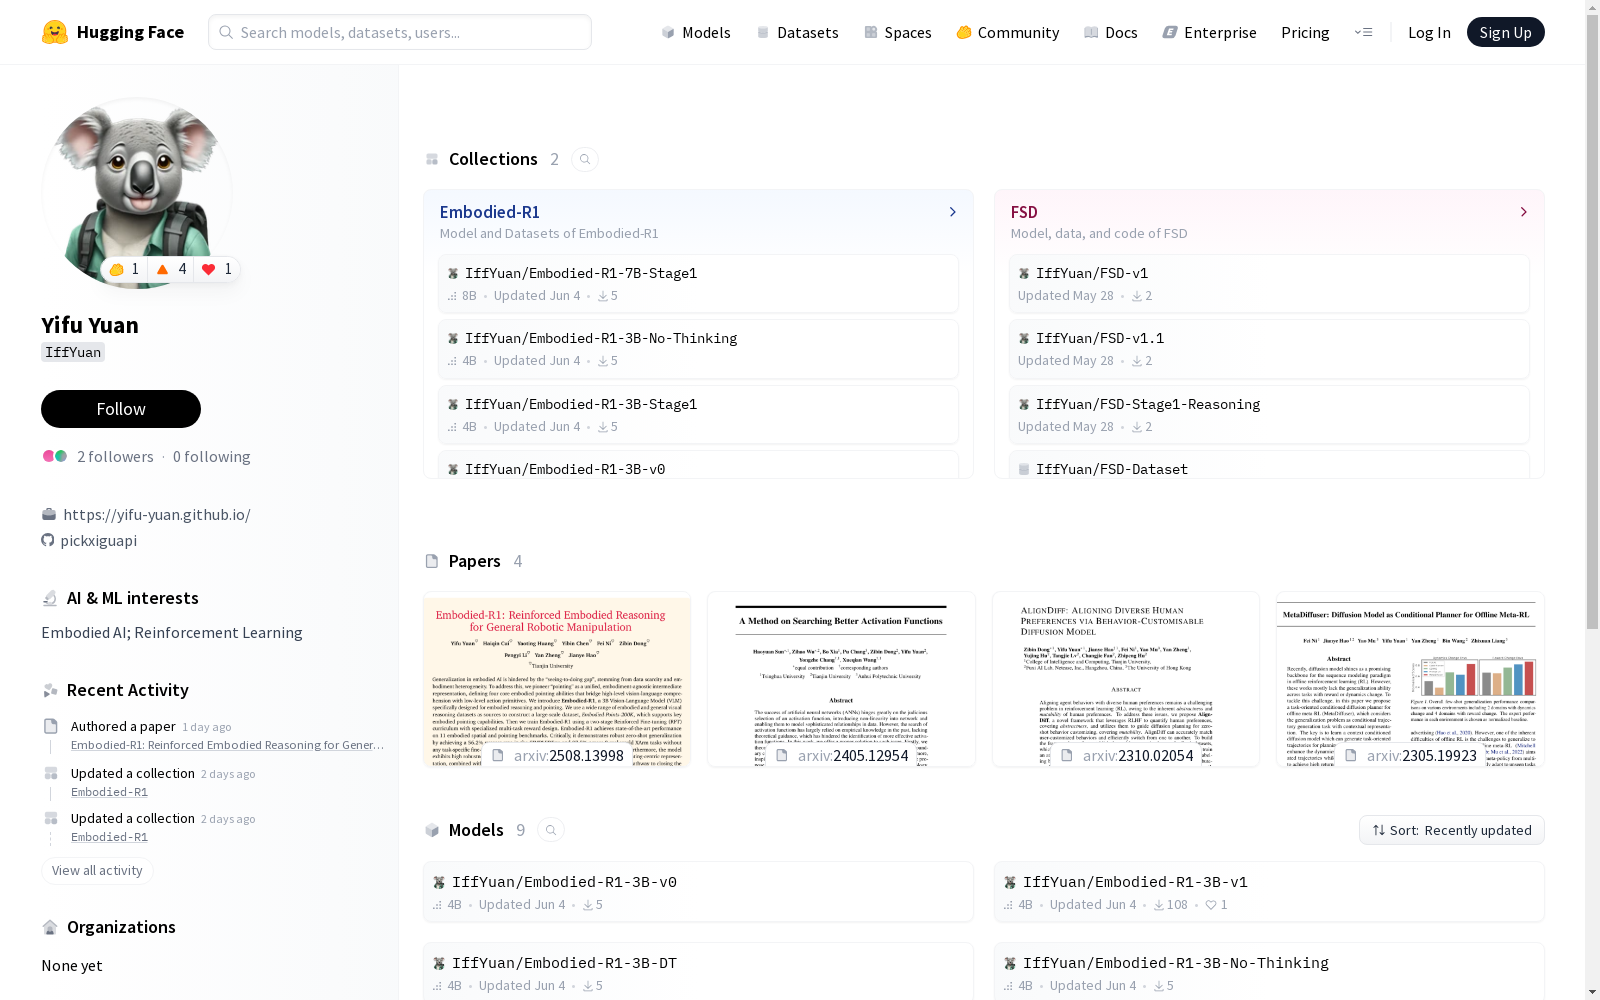Open Docs from the navigation bar
The width and height of the screenshot is (1600, 1000).
tap(1111, 32)
